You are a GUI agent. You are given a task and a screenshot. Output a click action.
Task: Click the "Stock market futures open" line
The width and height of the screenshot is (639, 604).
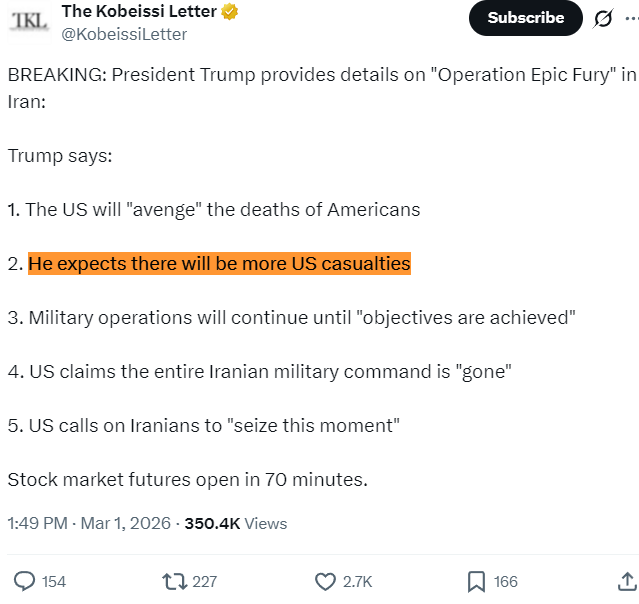point(187,479)
